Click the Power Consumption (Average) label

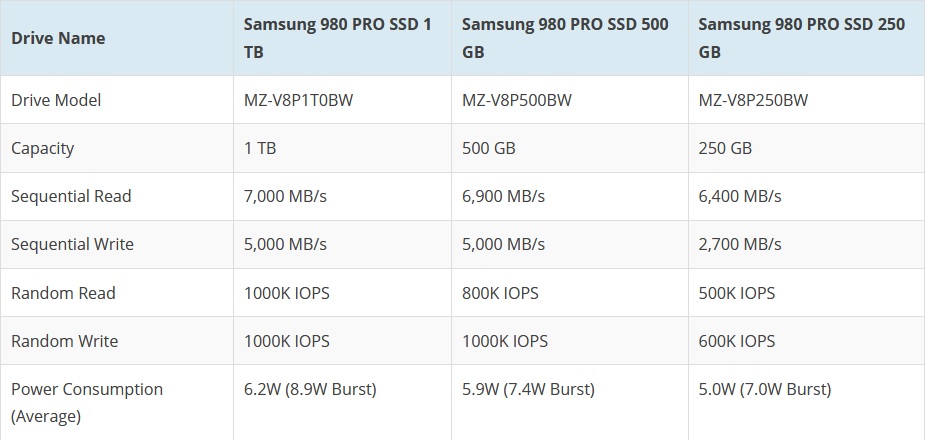click(x=87, y=401)
